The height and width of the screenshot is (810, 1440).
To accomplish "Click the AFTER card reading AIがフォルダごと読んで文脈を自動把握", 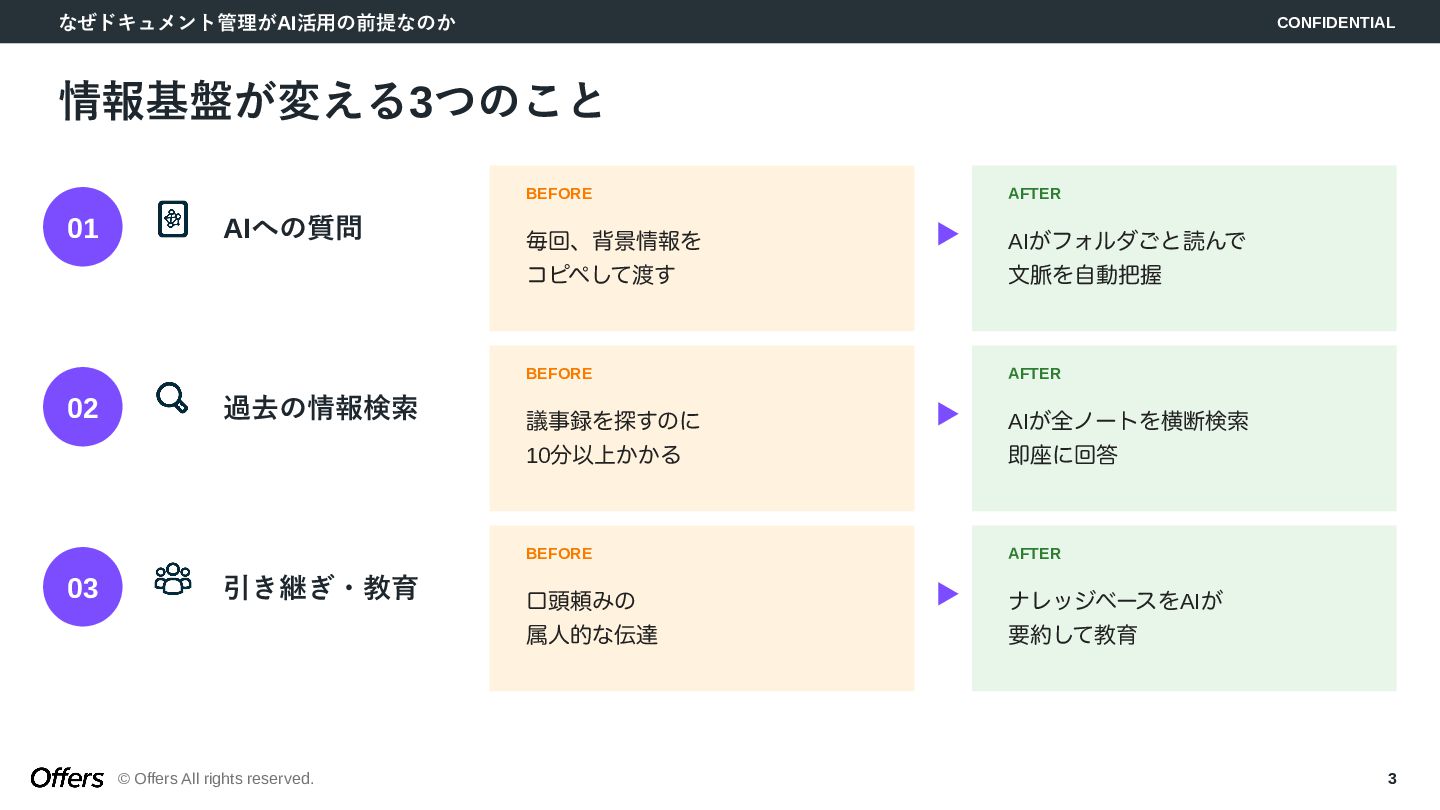I will pos(1184,248).
